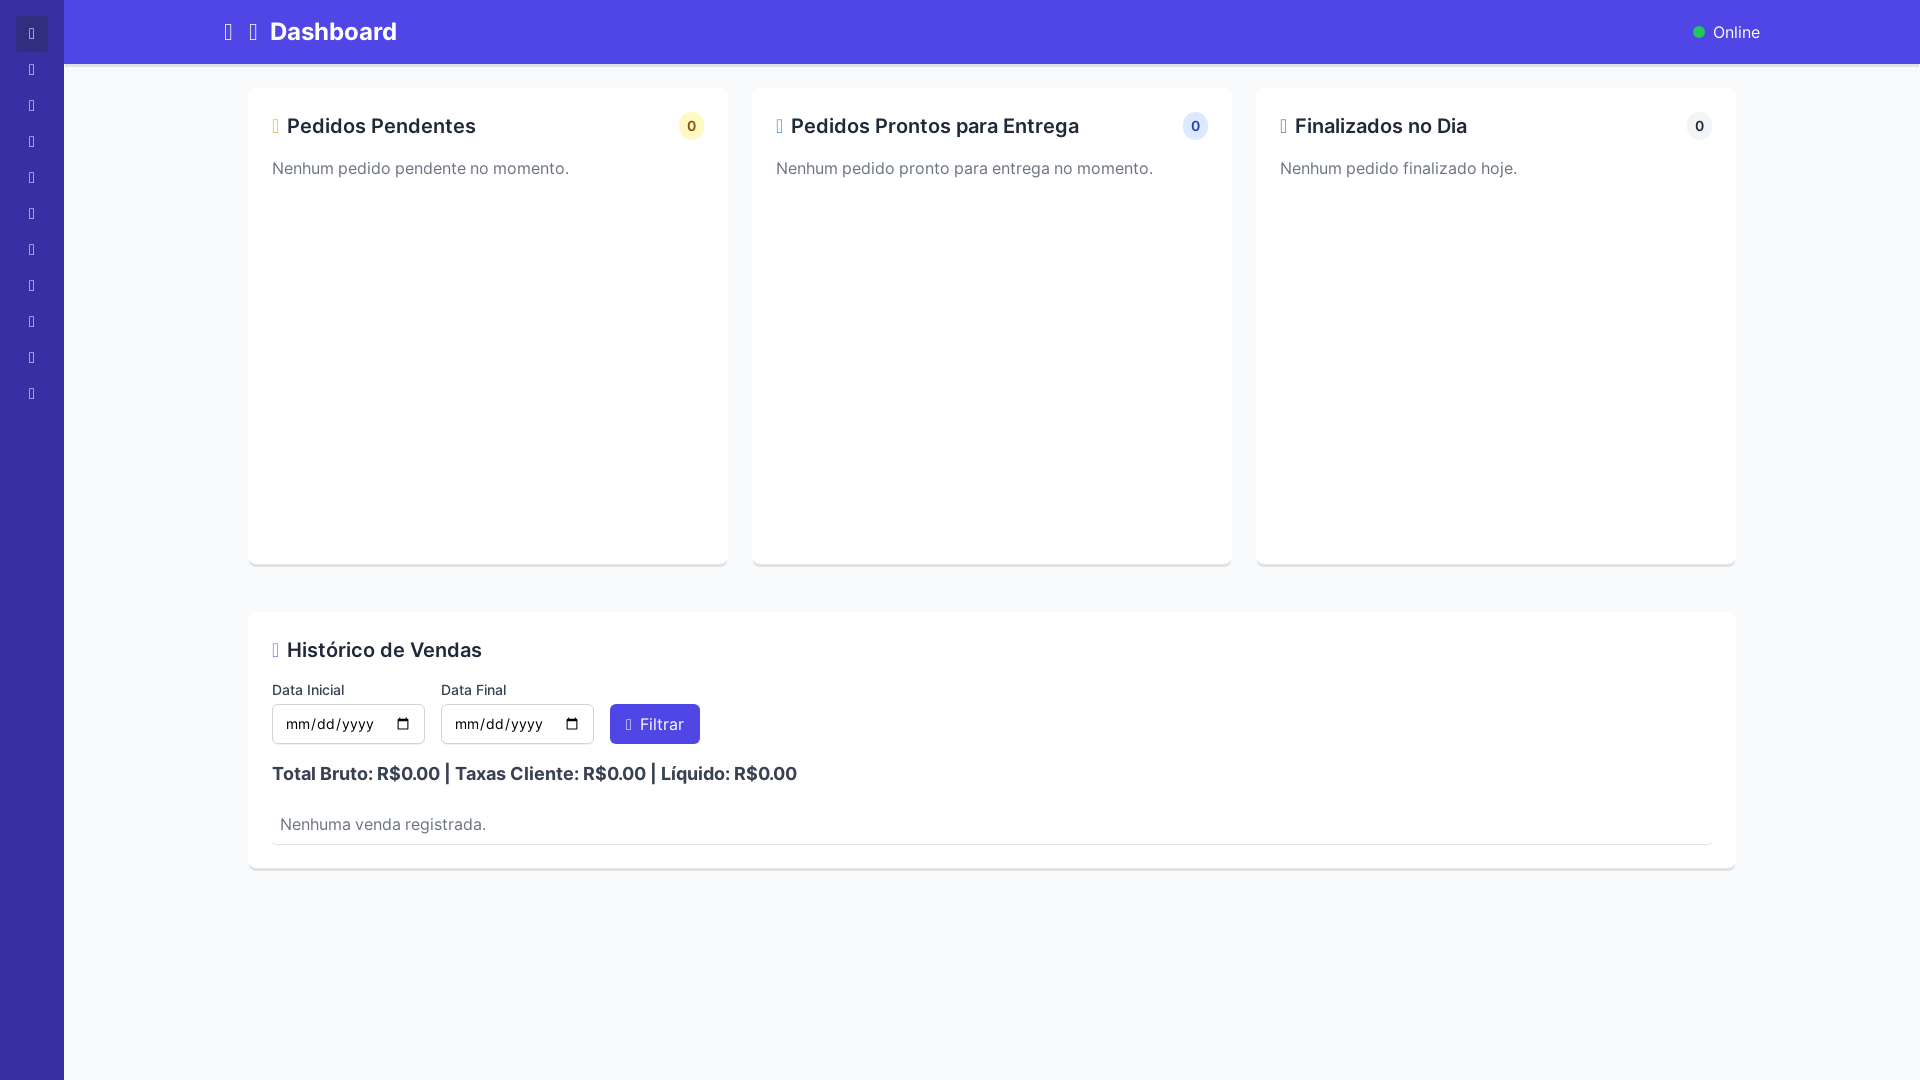Open the third sidebar icon from top

click(32, 106)
